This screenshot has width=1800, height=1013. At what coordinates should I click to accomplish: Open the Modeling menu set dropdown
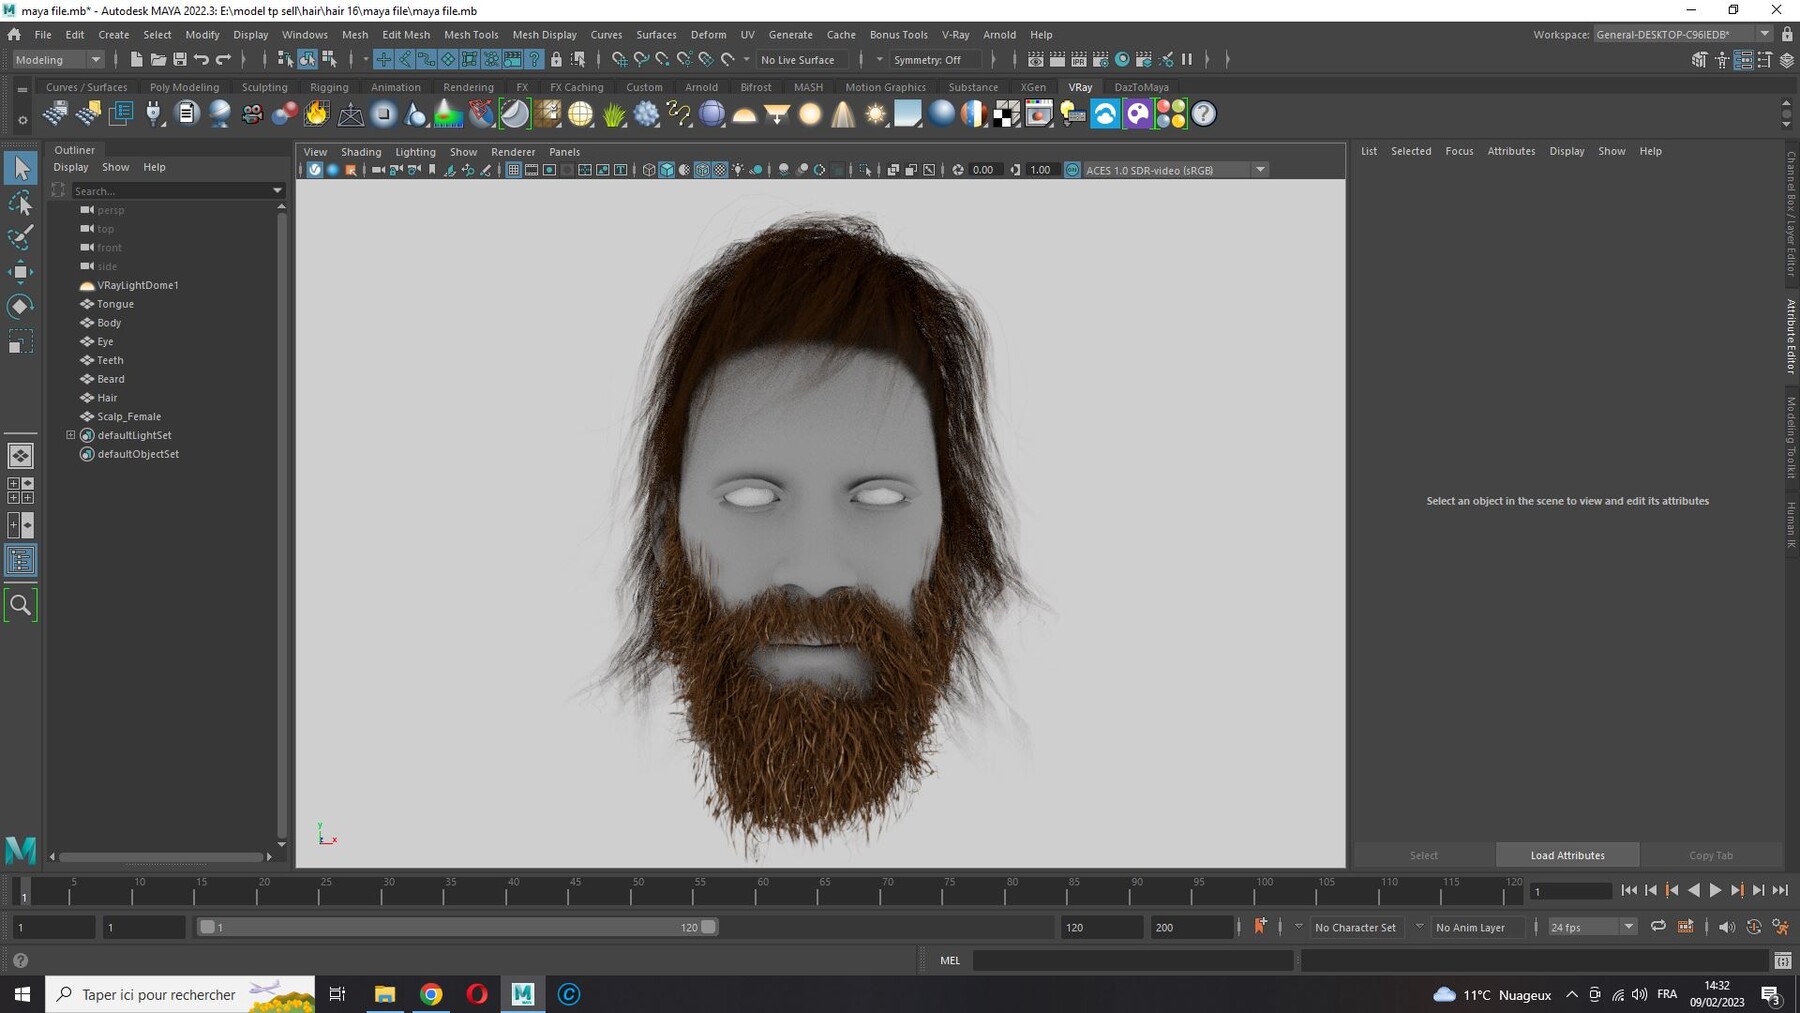[58, 60]
